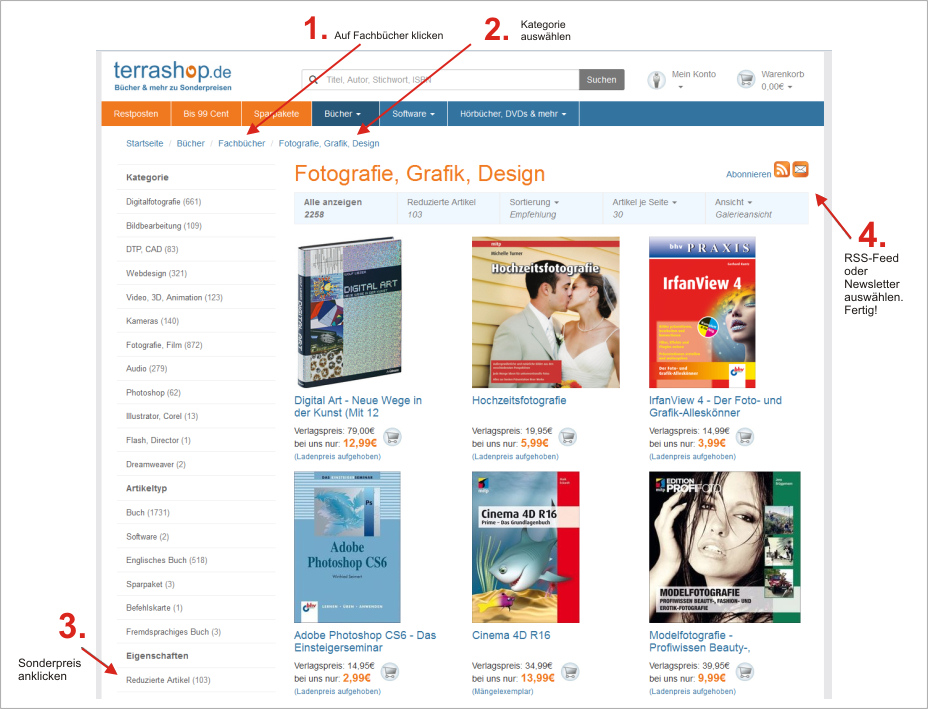Select Digitalfotografie (661) category
The width and height of the screenshot is (928, 709).
pos(163,202)
